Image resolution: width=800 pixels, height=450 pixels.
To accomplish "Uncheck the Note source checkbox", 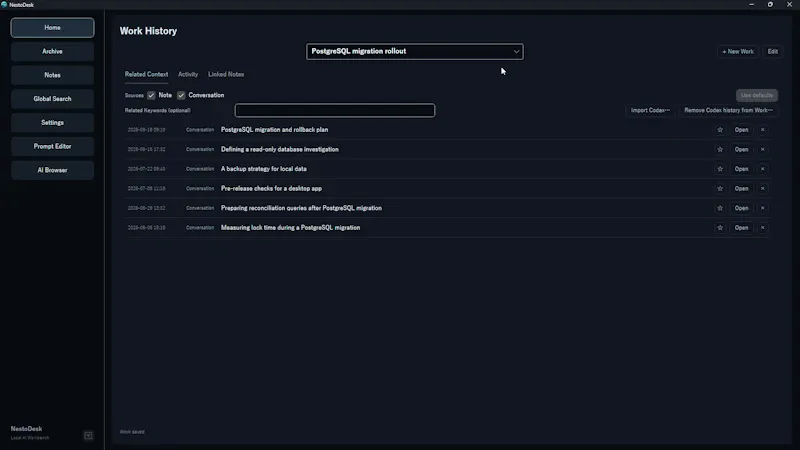I will coord(151,95).
